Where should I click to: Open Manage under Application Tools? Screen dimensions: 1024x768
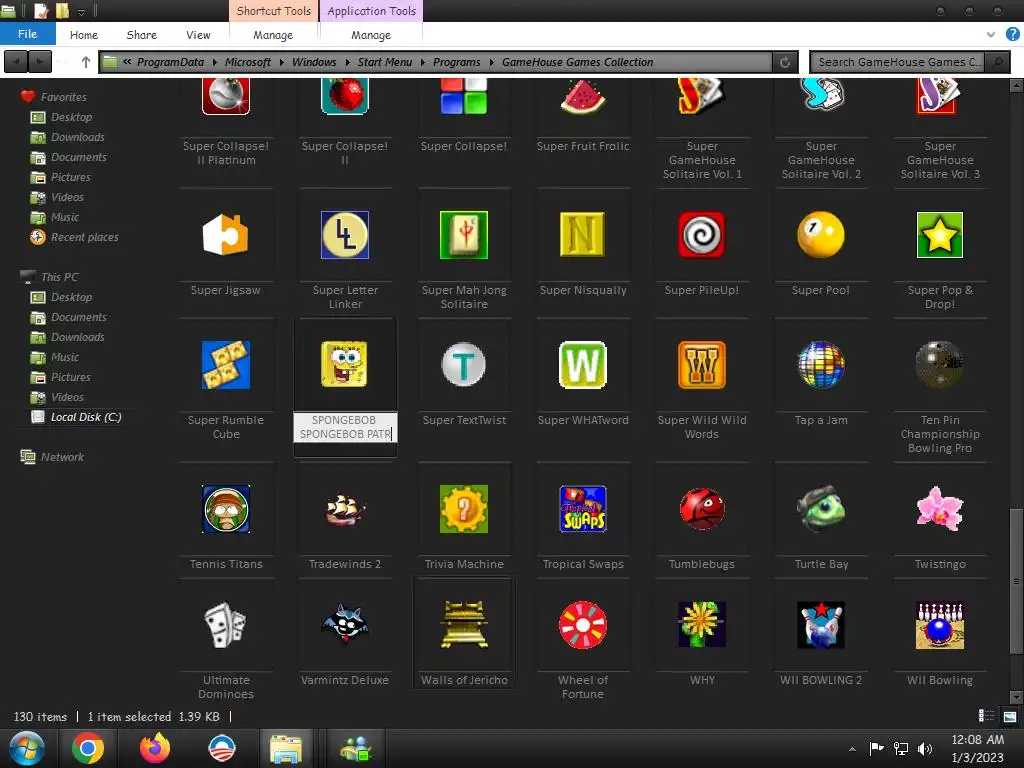point(371,35)
